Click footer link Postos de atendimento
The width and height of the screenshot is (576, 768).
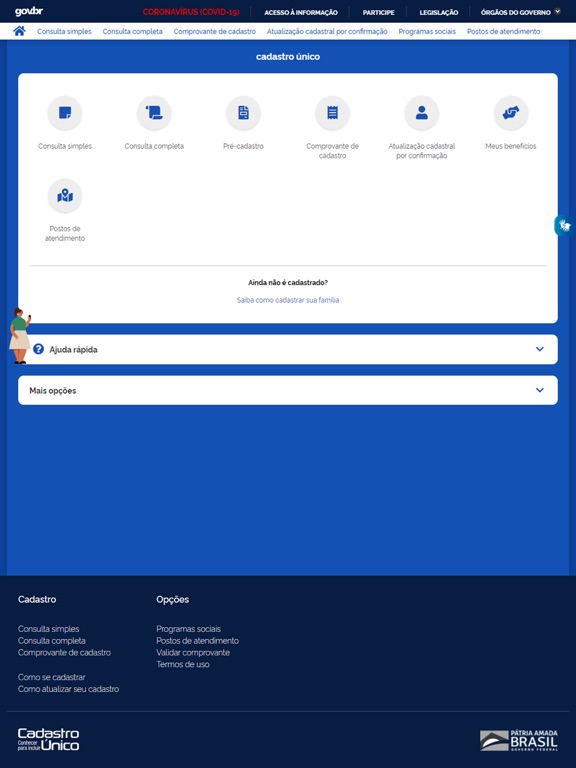click(x=197, y=641)
